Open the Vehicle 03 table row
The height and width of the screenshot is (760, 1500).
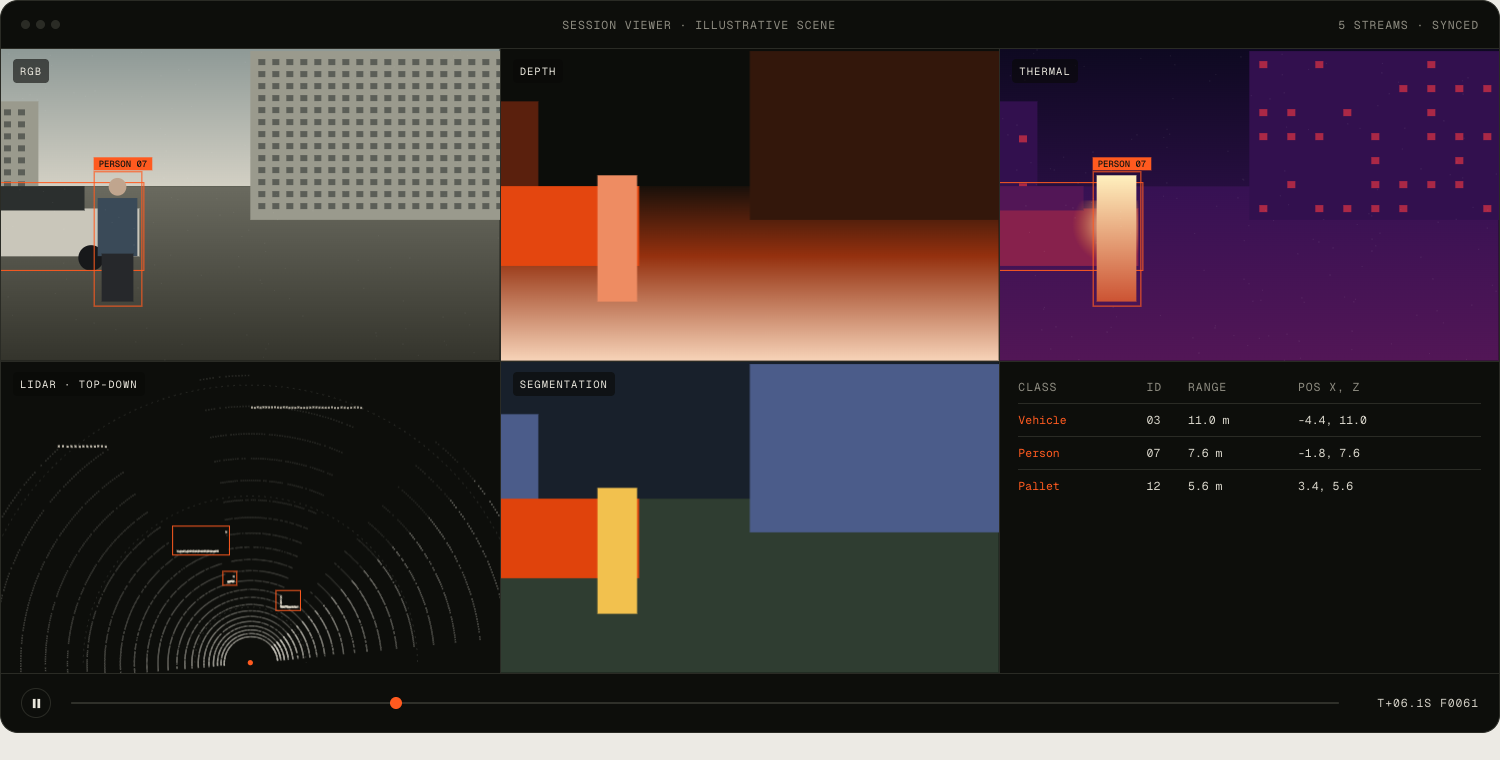(x=1249, y=420)
